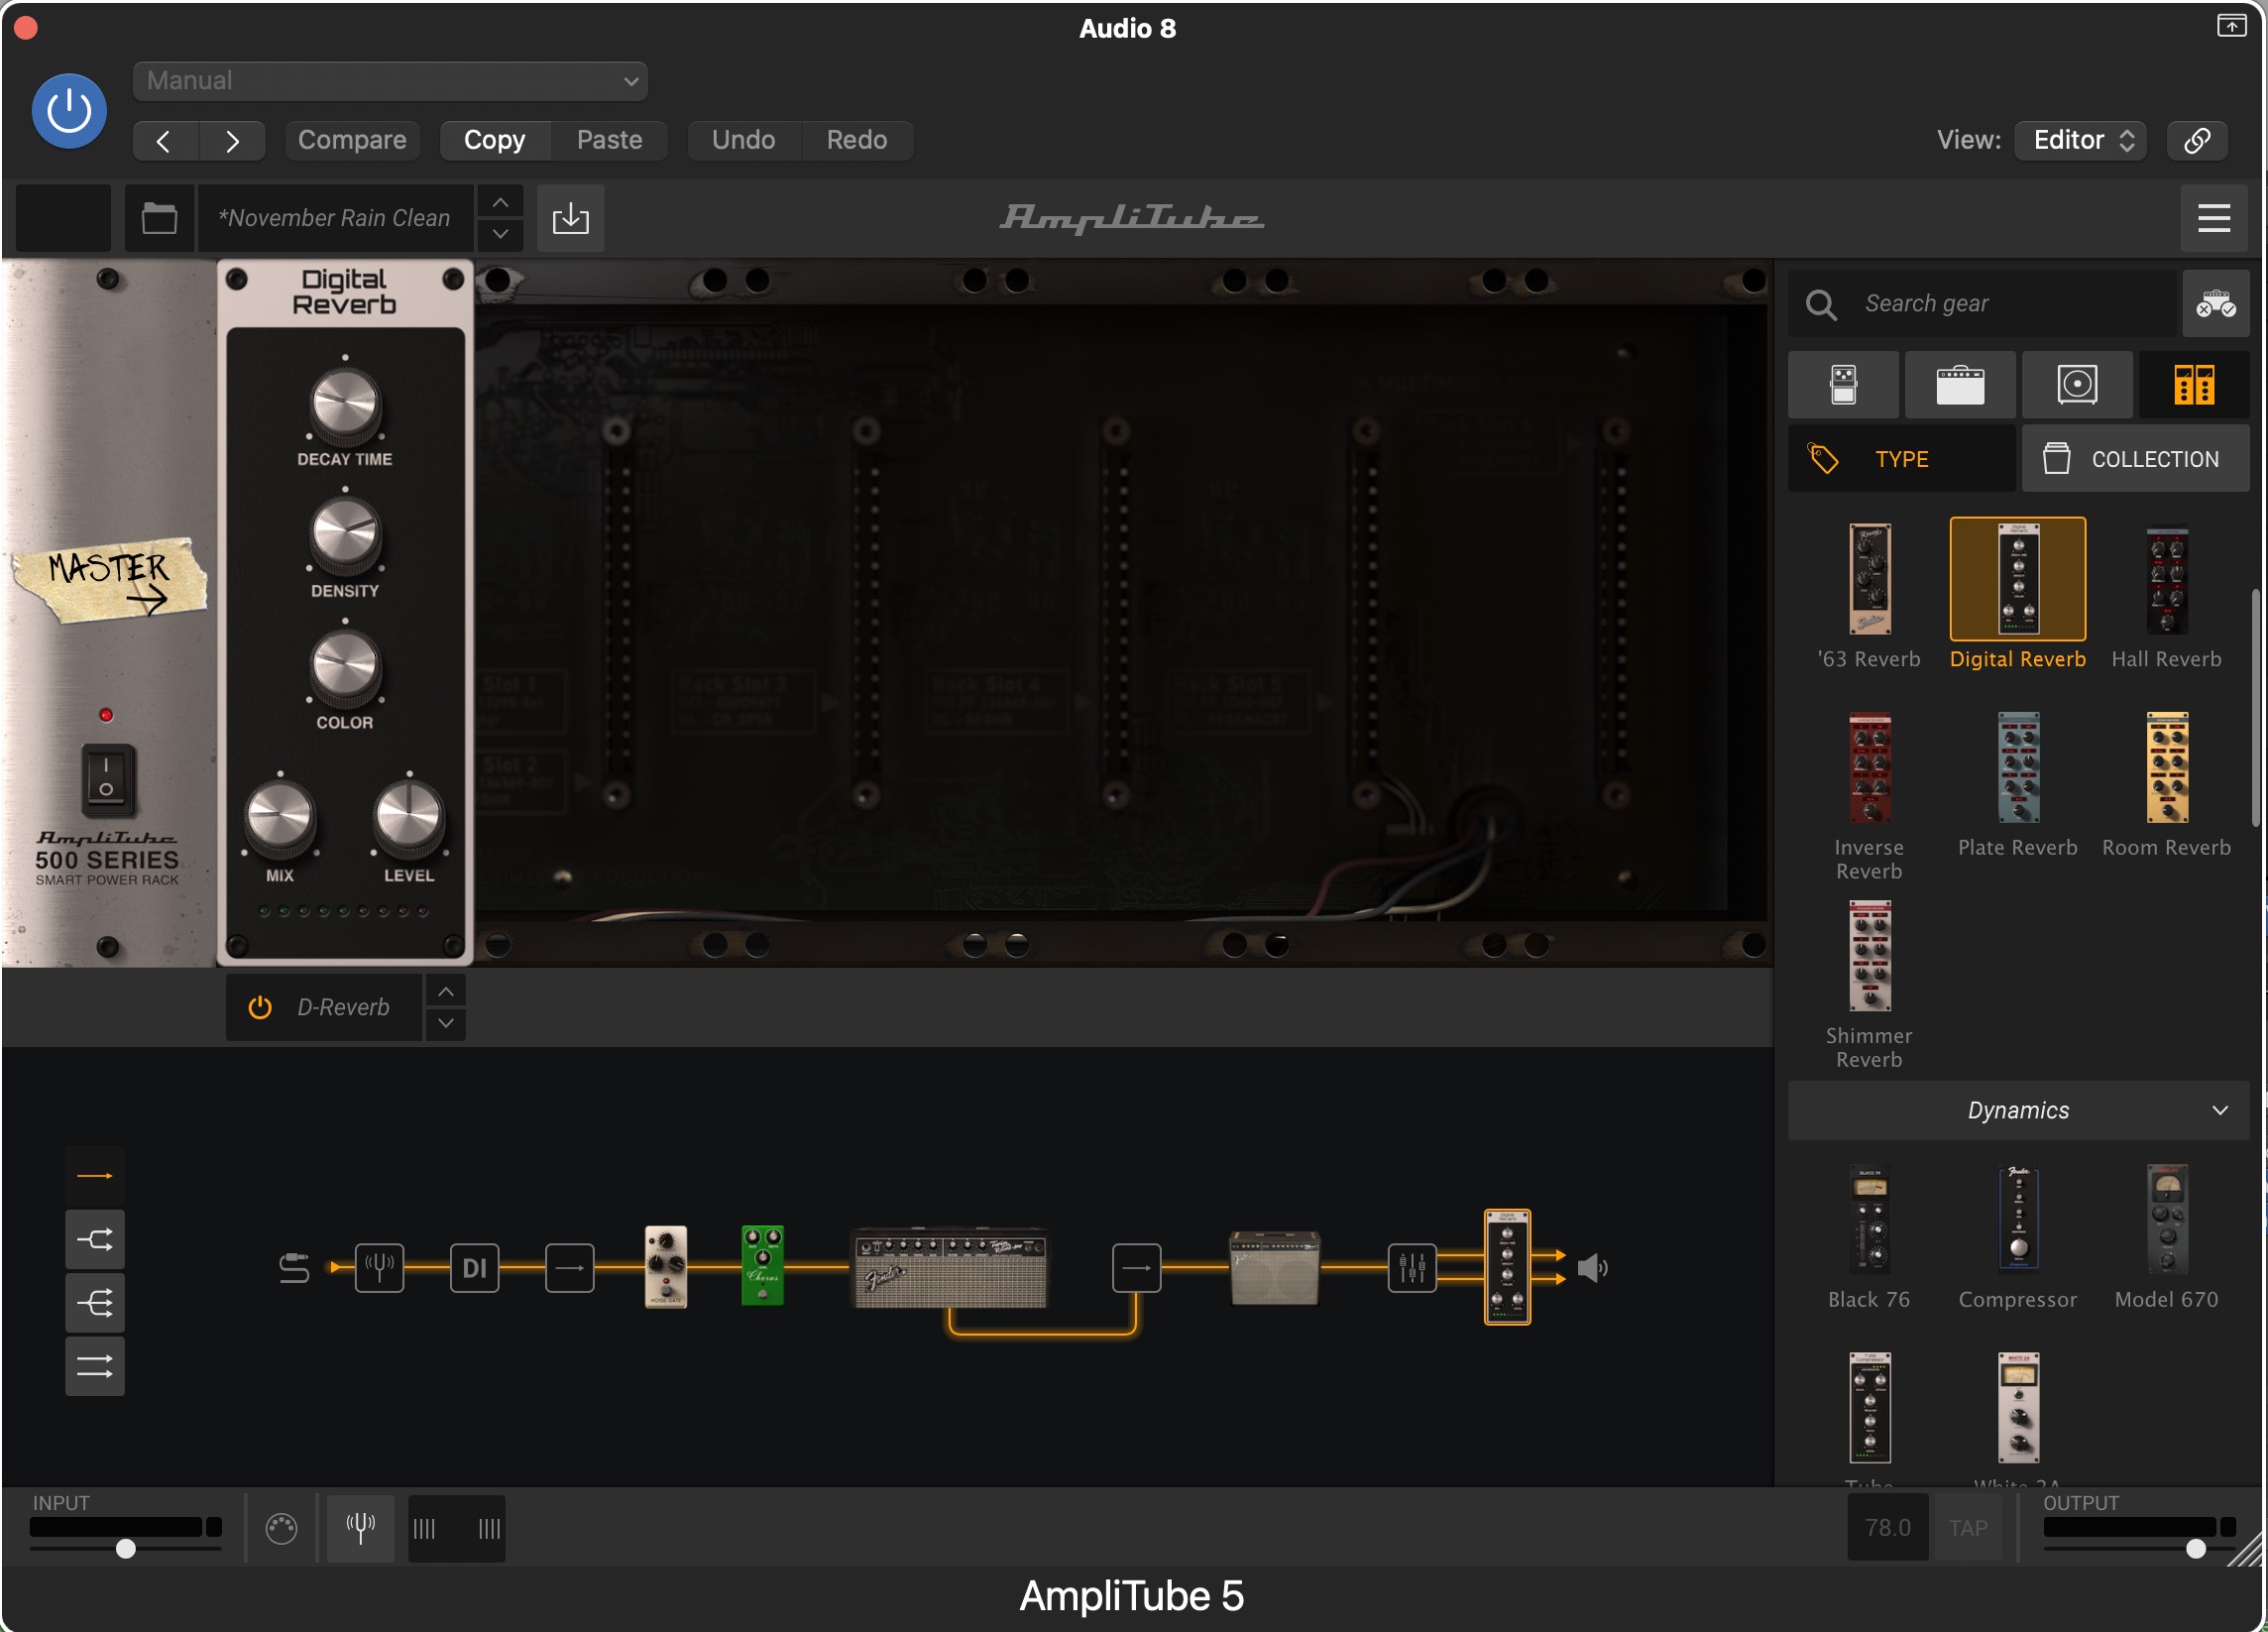Show rack effects gear category
The width and height of the screenshot is (2268, 1632).
pos(2194,384)
